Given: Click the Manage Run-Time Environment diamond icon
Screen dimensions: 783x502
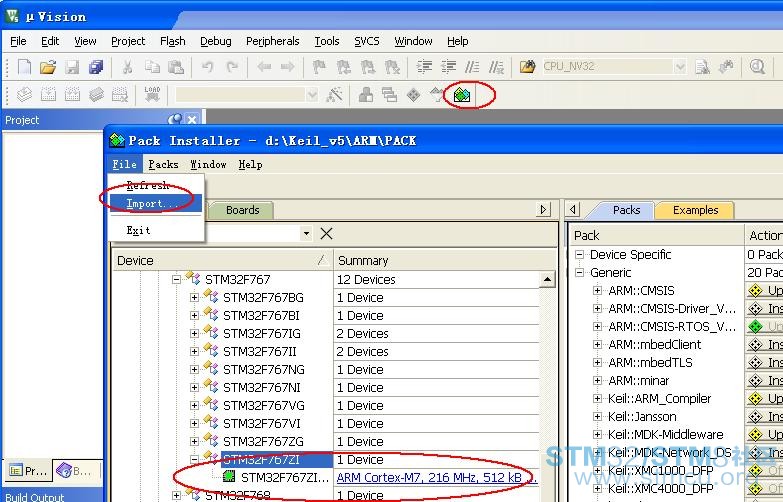Looking at the screenshot, I should [x=413, y=94].
